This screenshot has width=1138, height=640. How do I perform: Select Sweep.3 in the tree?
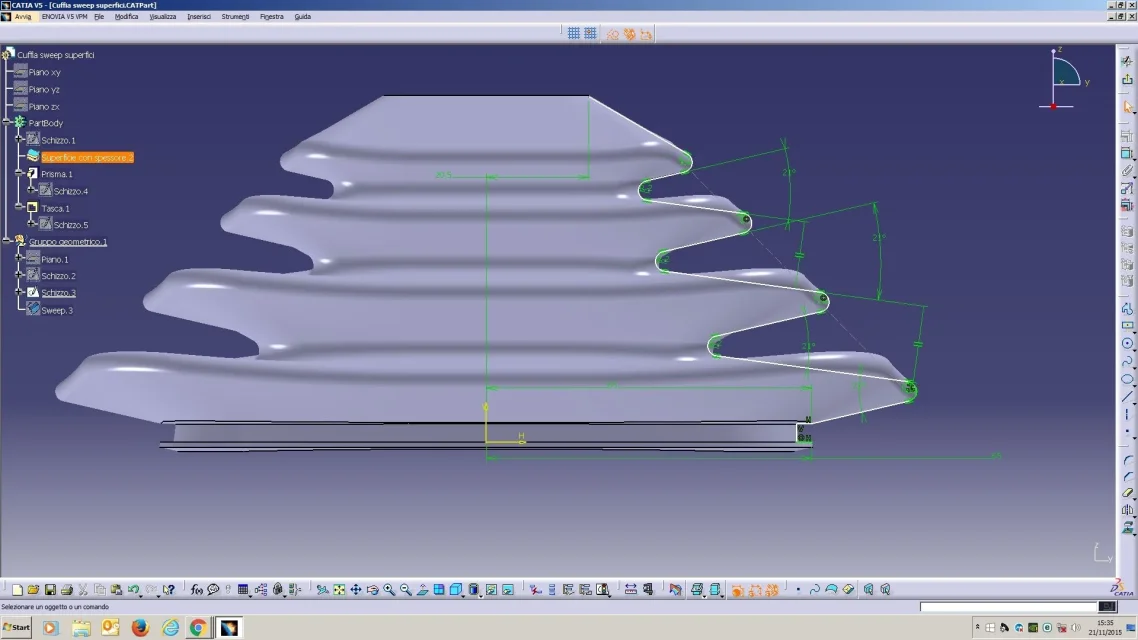pos(57,311)
